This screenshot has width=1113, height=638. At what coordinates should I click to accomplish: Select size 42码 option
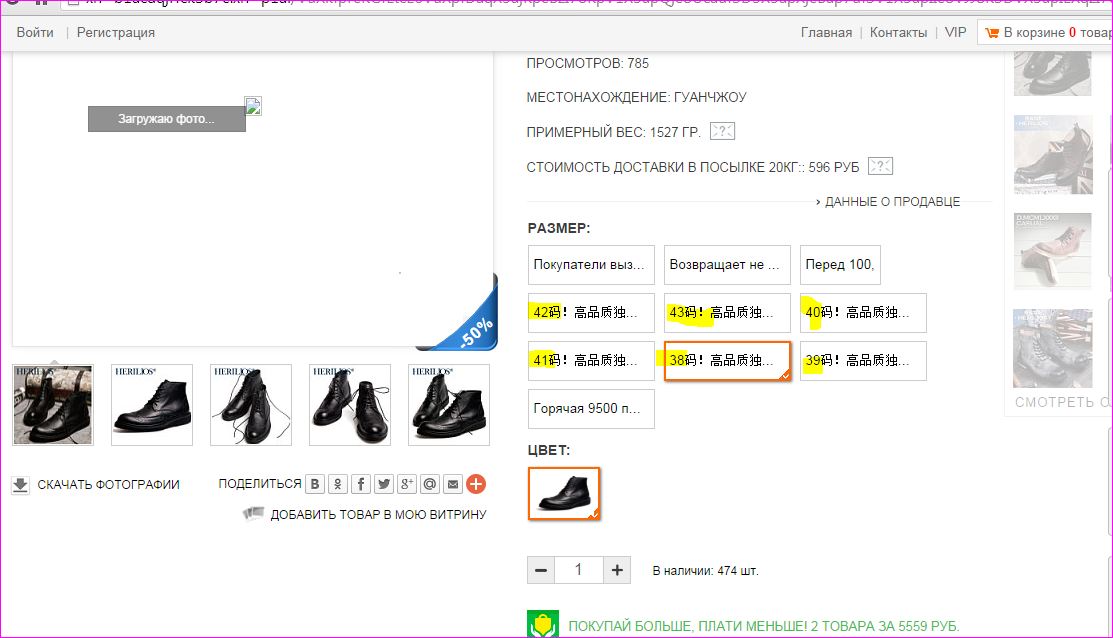click(591, 313)
